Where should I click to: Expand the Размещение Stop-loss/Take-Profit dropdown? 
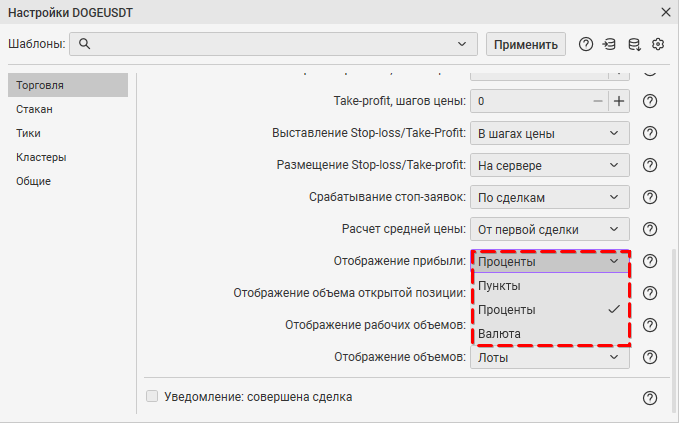(x=549, y=165)
